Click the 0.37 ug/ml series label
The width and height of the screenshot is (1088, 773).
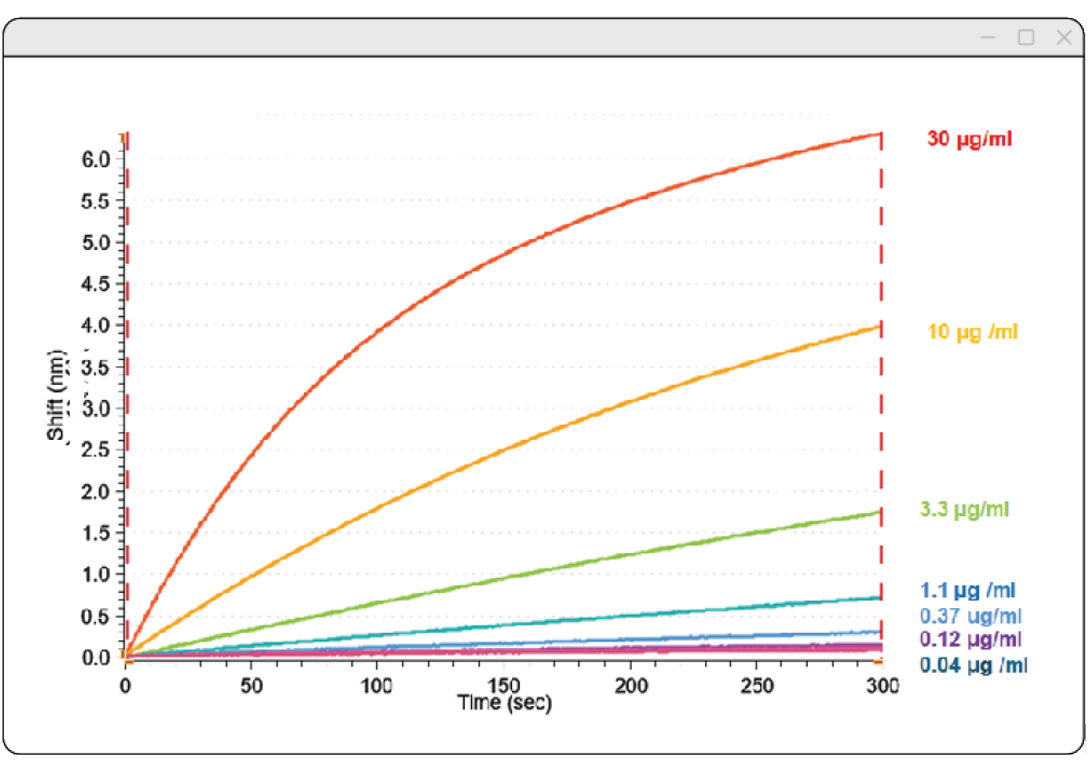point(970,616)
